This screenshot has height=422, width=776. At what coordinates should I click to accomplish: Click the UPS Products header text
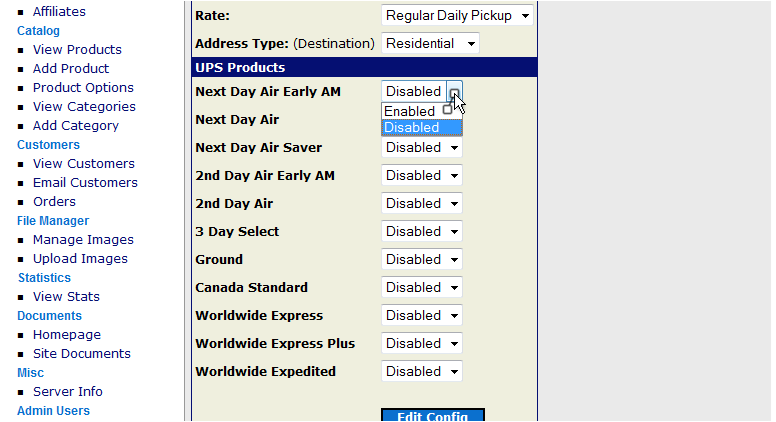(x=240, y=68)
